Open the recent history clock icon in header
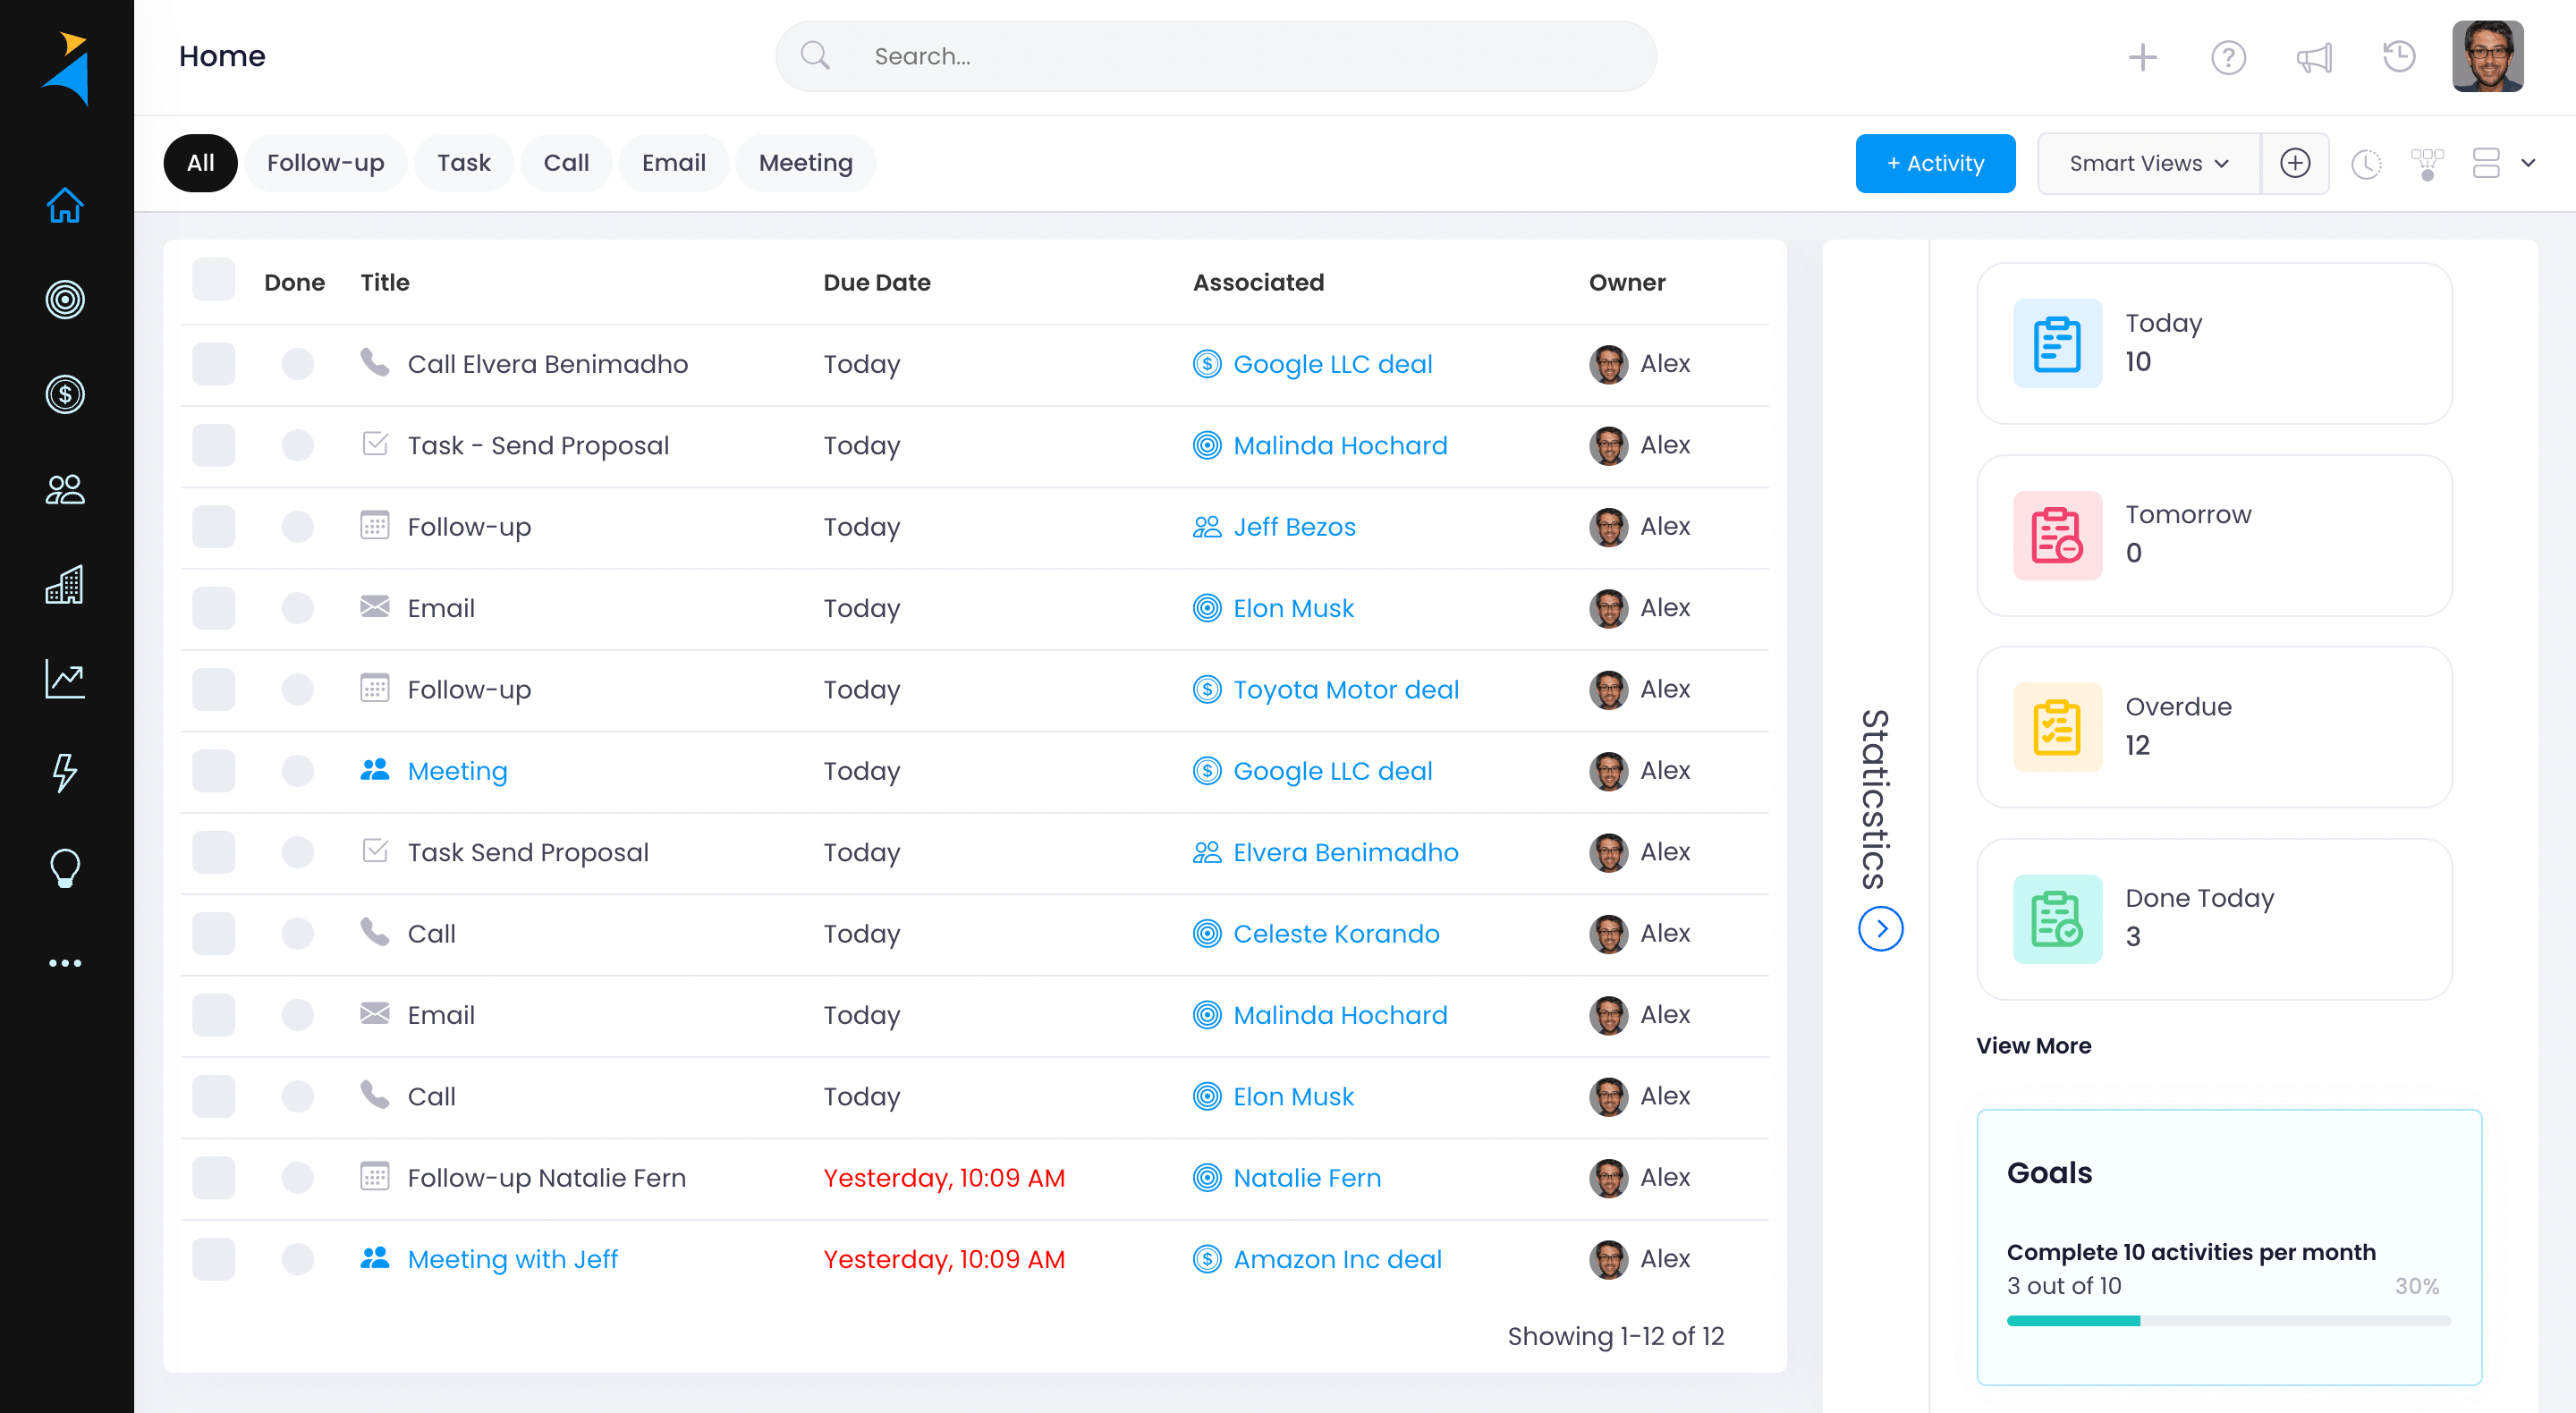Screen dimensions: 2576x1413 click(2399, 57)
